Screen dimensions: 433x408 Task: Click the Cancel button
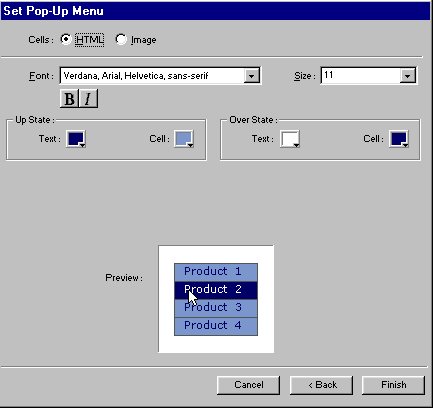point(248,385)
